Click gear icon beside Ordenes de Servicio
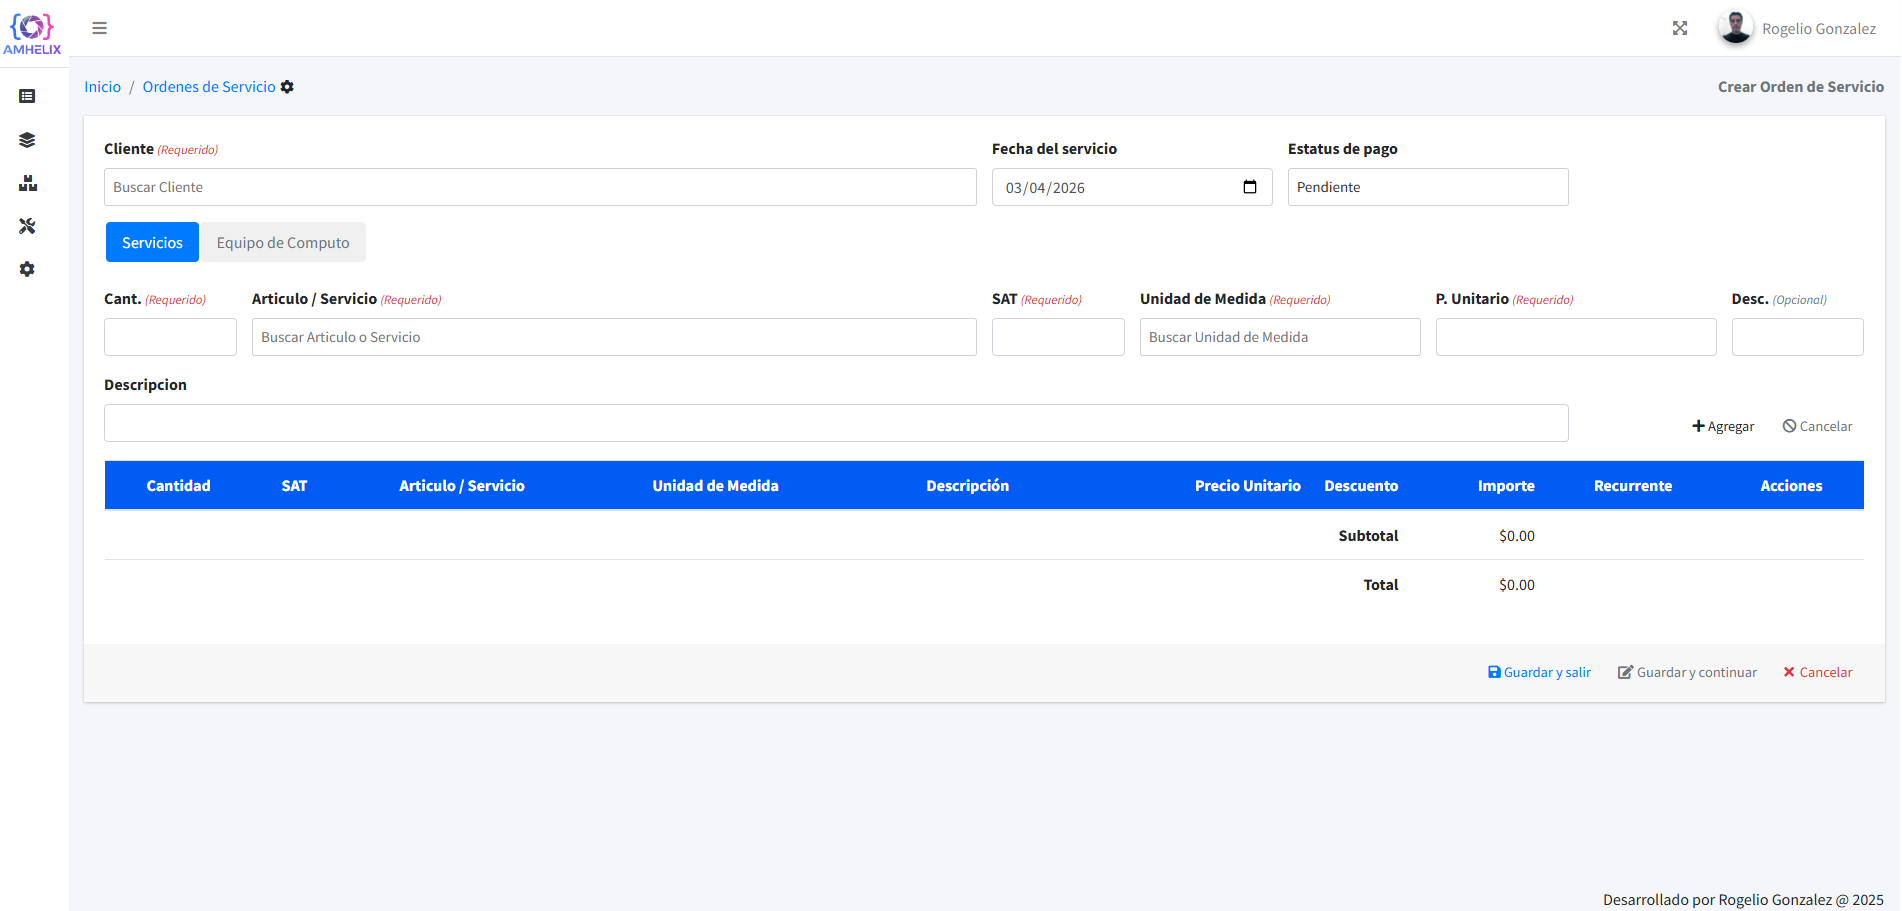 [x=287, y=87]
